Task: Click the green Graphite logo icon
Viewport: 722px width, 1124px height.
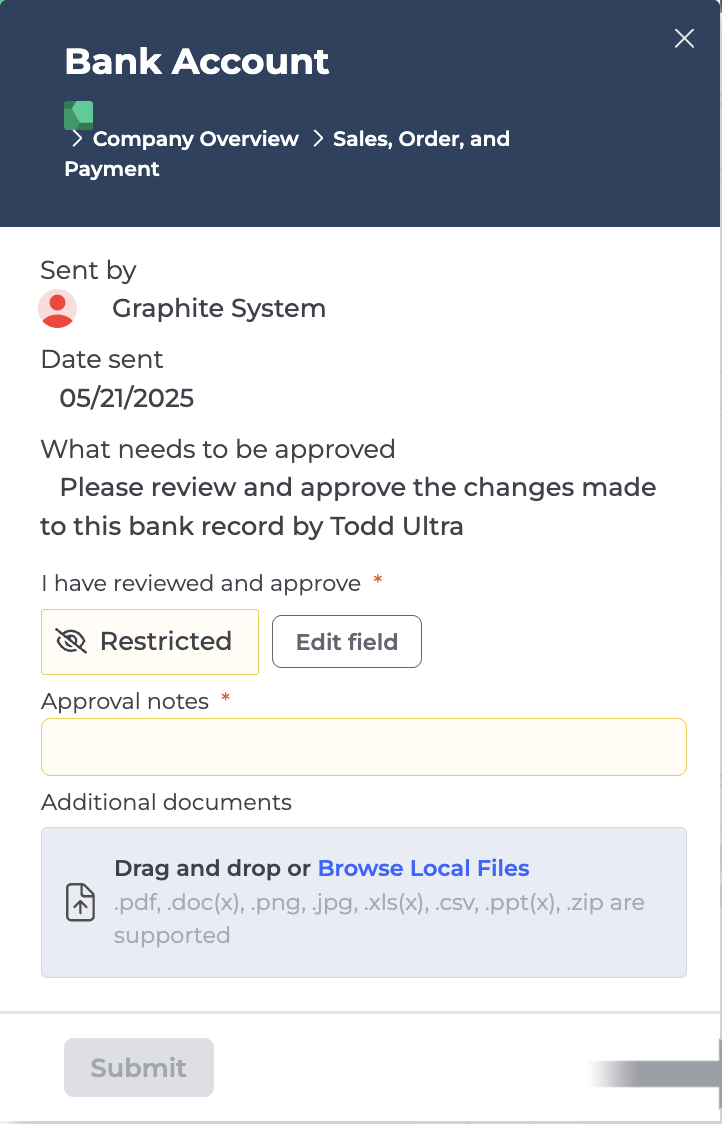Action: pyautogui.click(x=79, y=115)
